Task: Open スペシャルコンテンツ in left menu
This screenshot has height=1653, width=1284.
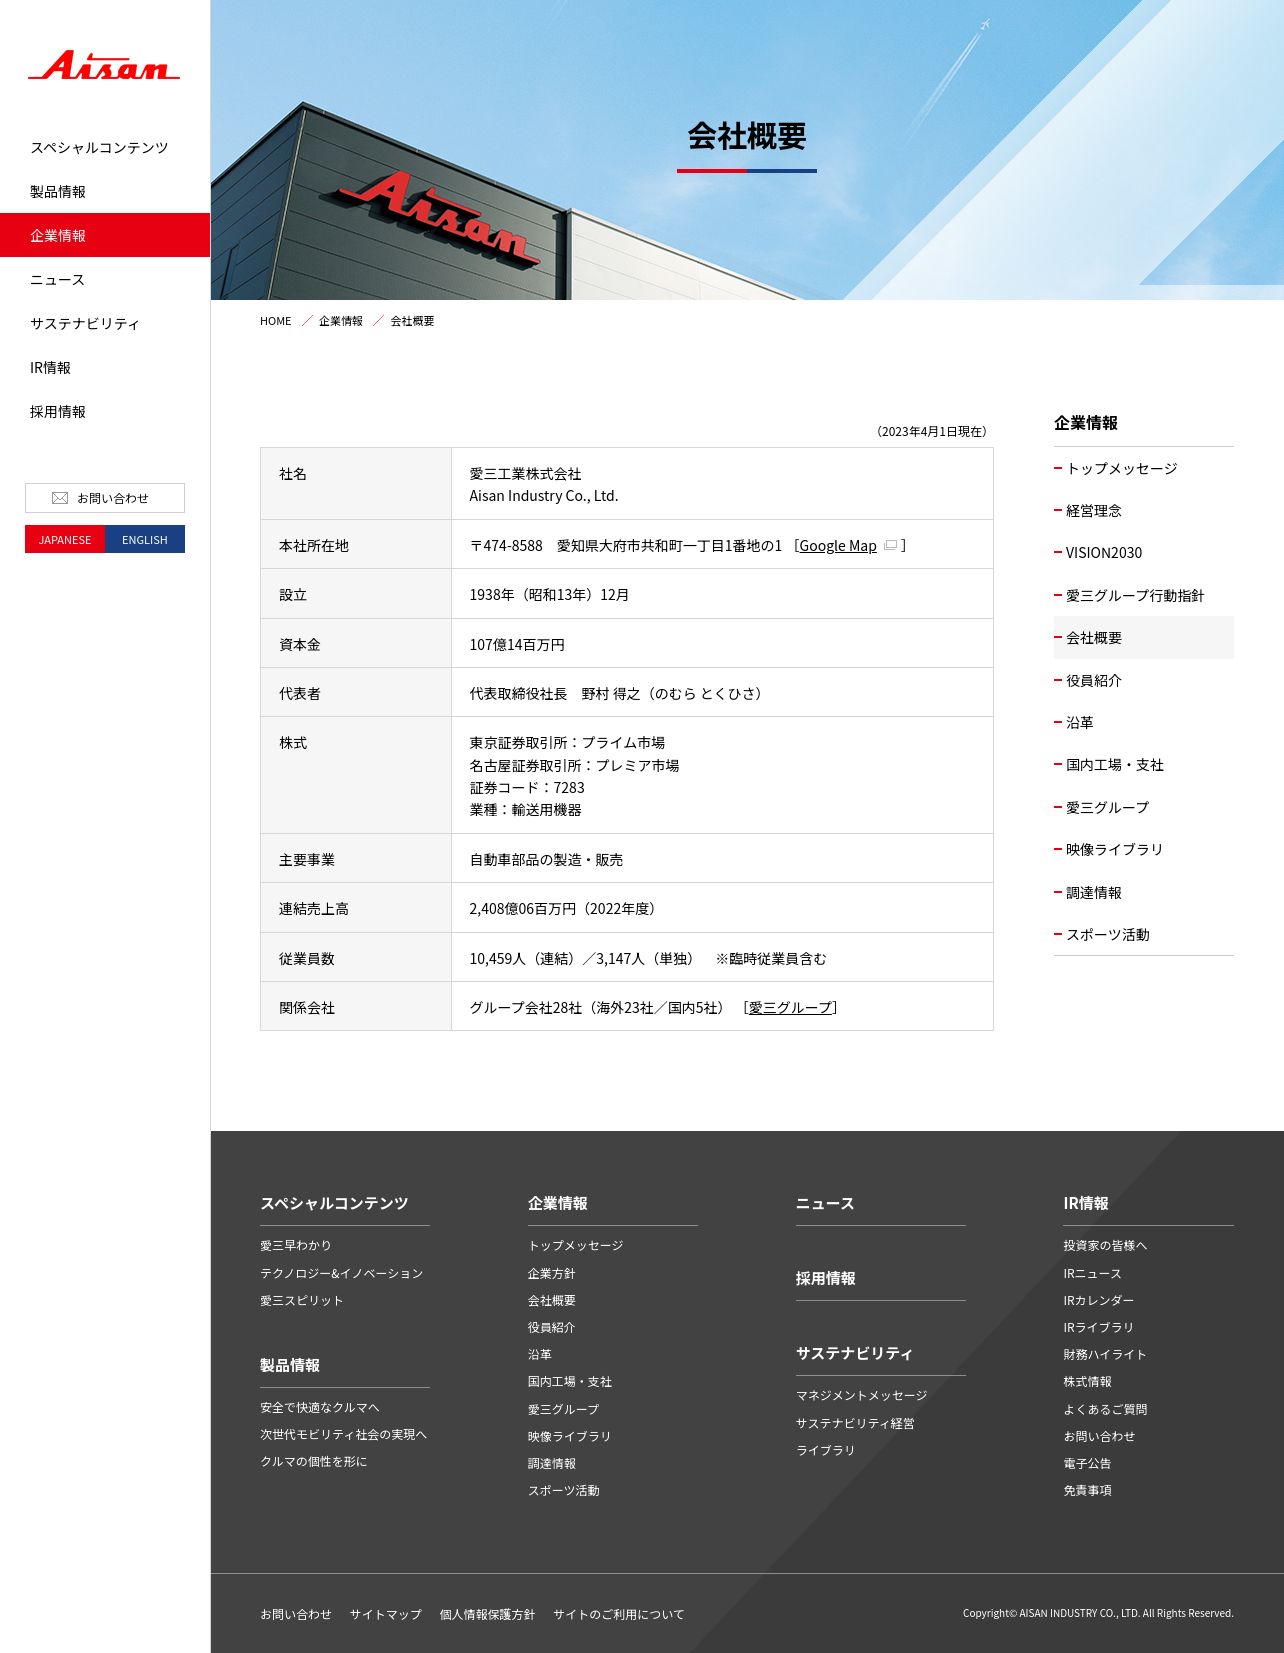Action: (x=105, y=147)
